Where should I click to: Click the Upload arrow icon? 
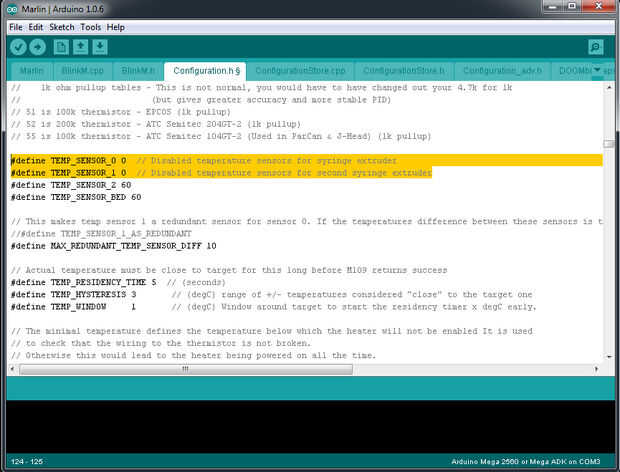[38, 47]
